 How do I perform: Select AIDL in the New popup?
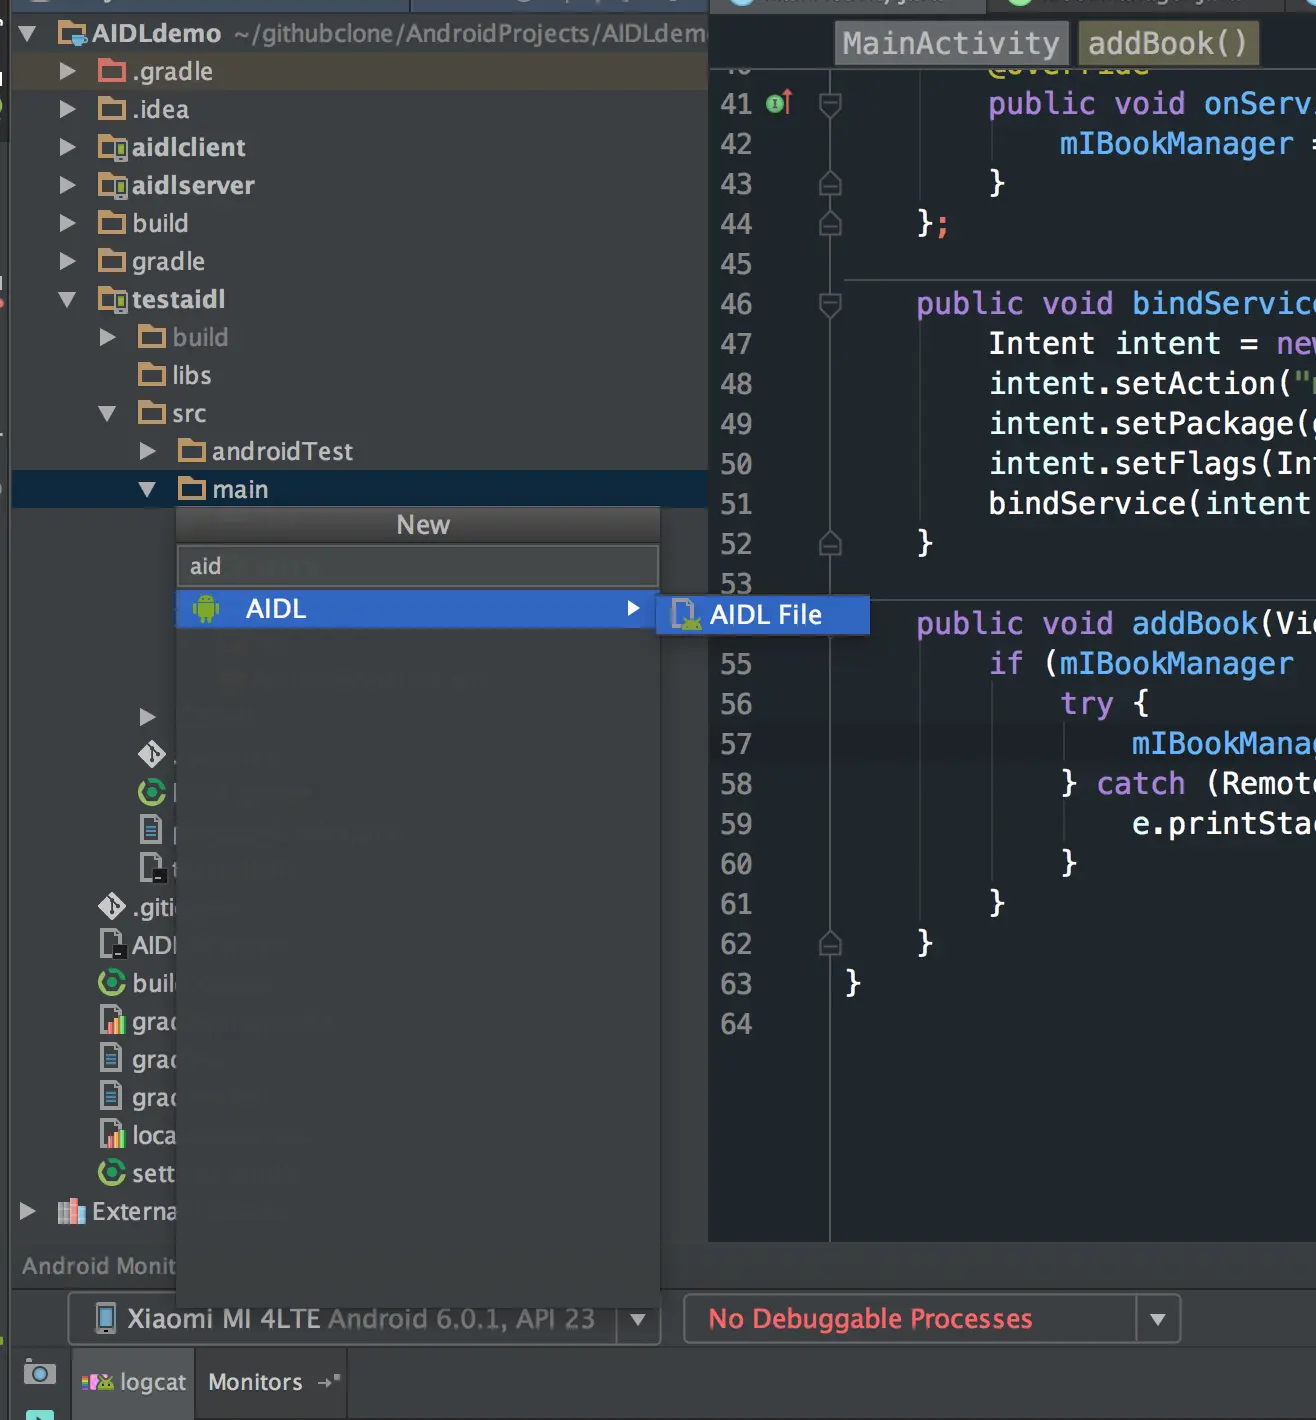pyautogui.click(x=415, y=609)
